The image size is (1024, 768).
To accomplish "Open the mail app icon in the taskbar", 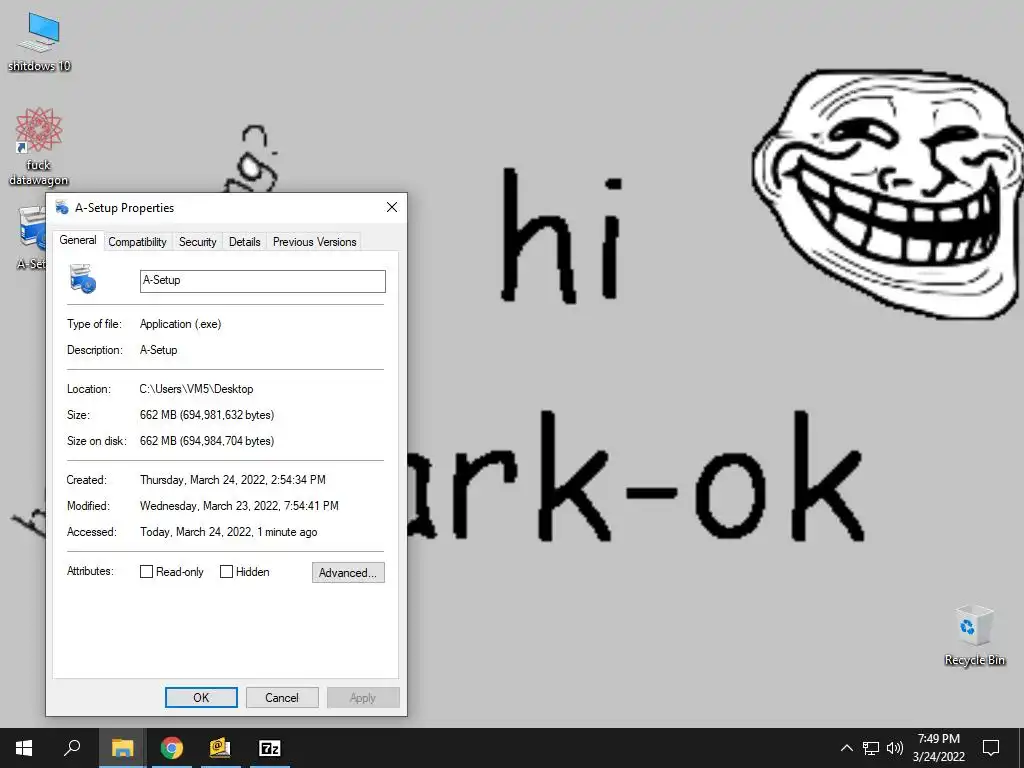I will click(220, 748).
